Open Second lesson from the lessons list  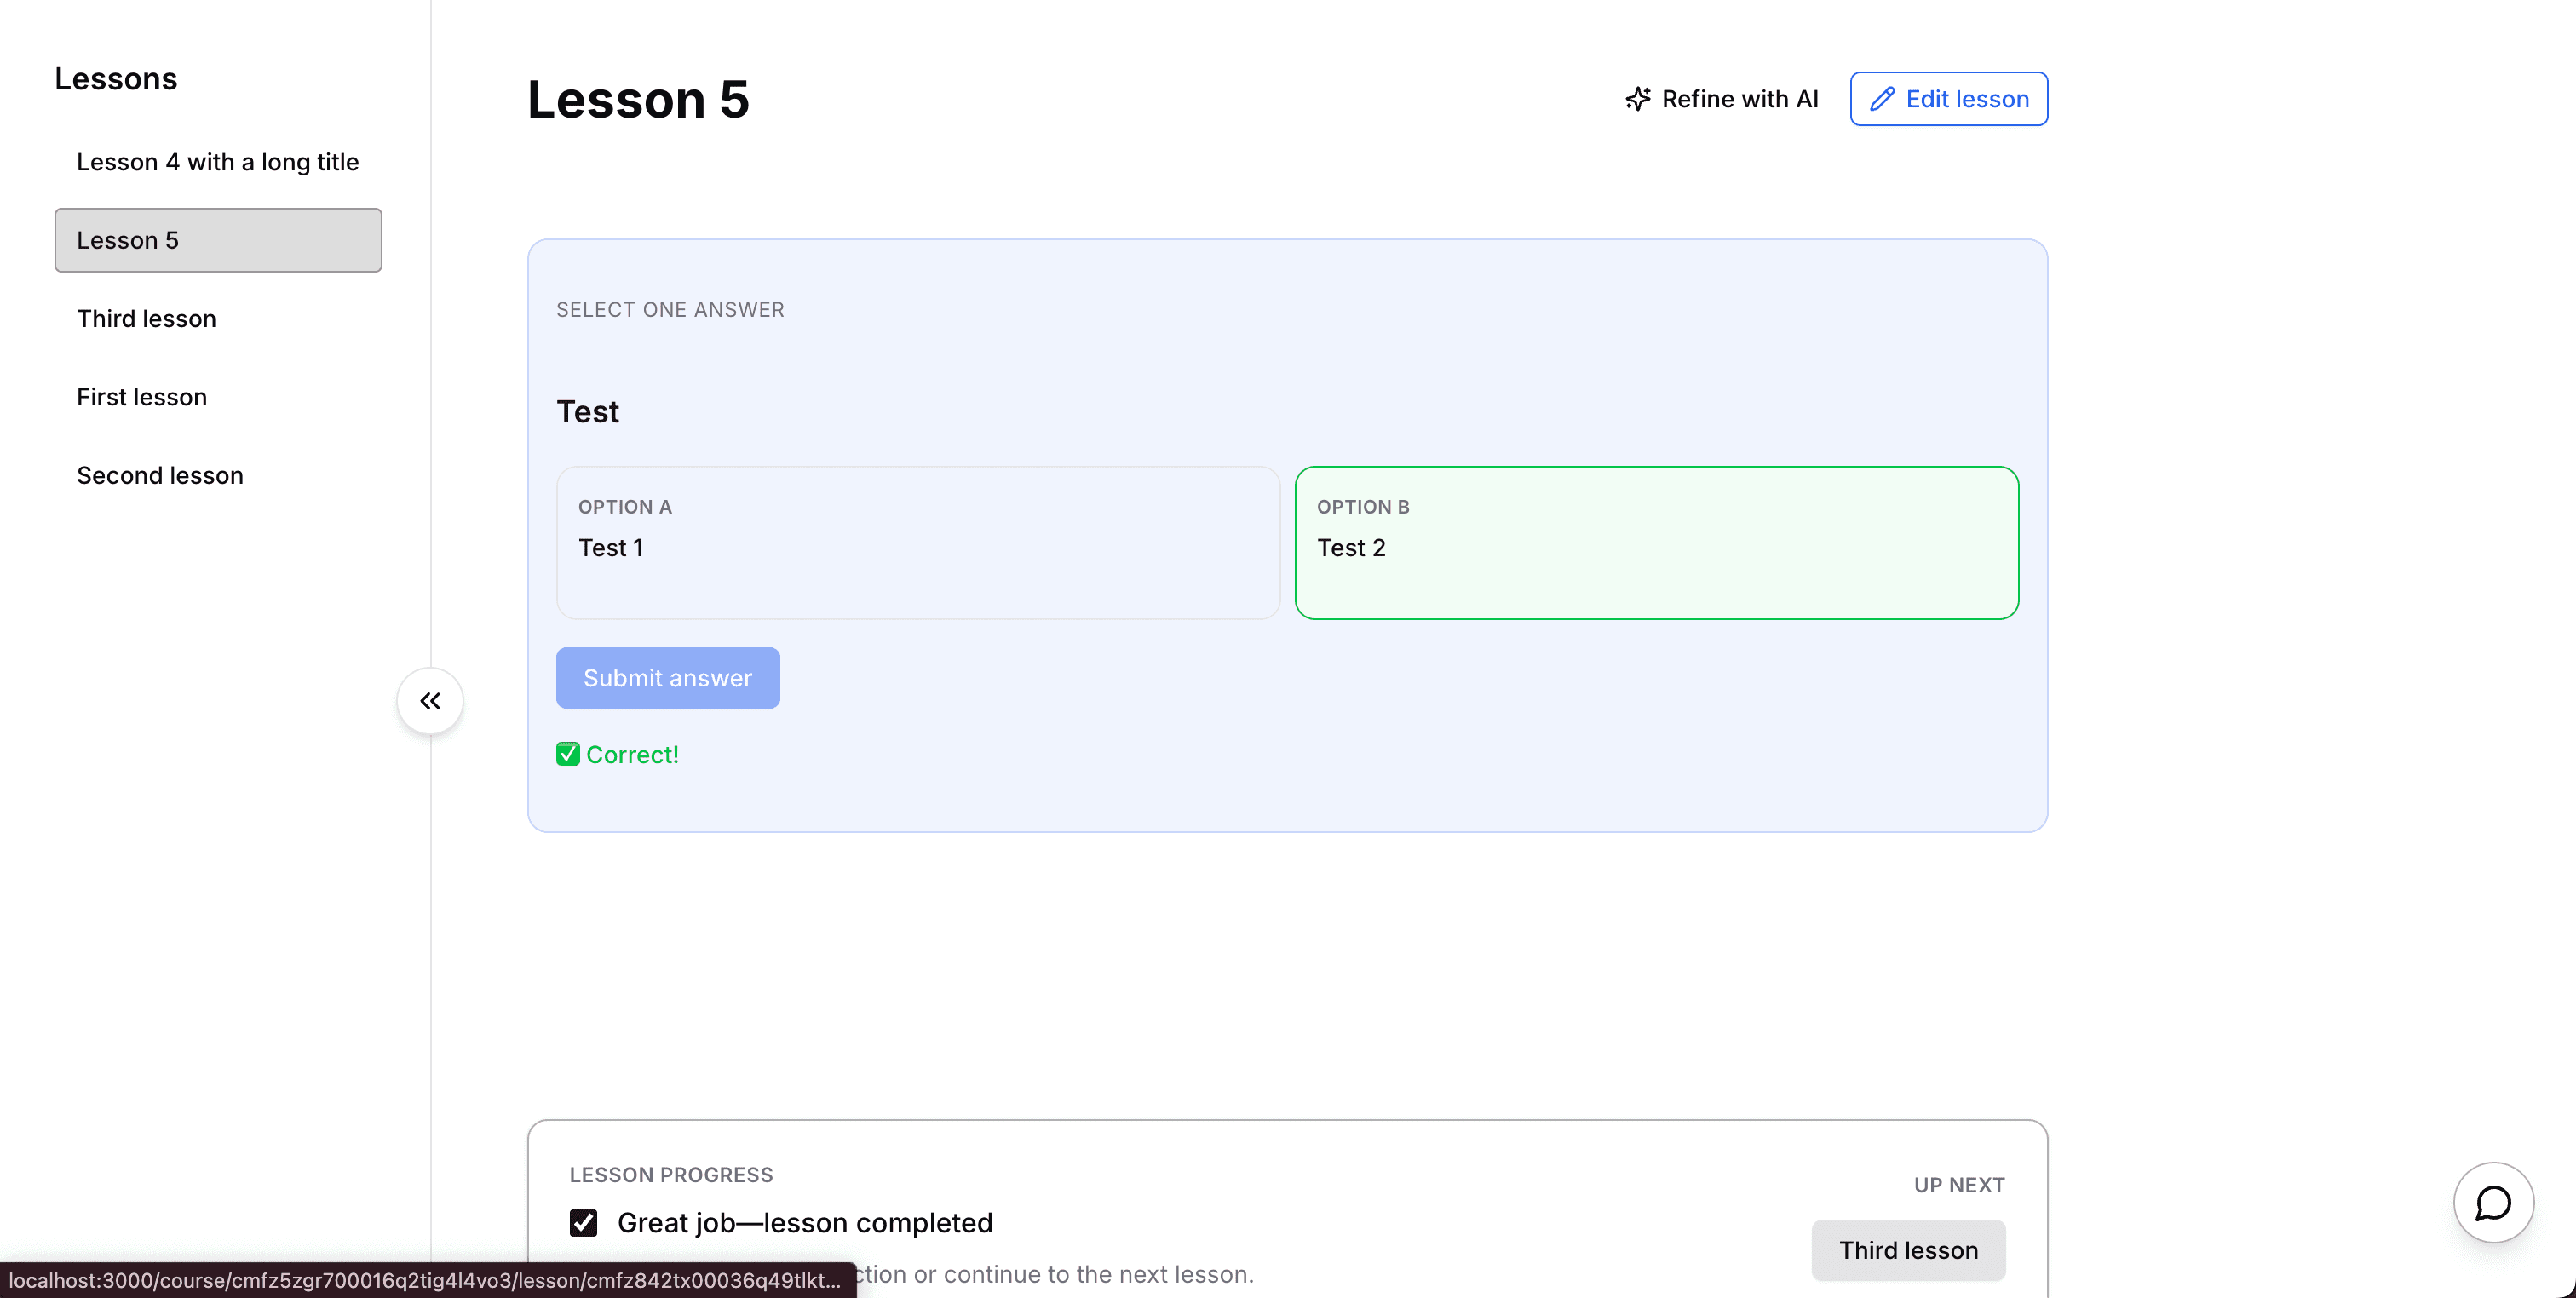click(x=159, y=475)
